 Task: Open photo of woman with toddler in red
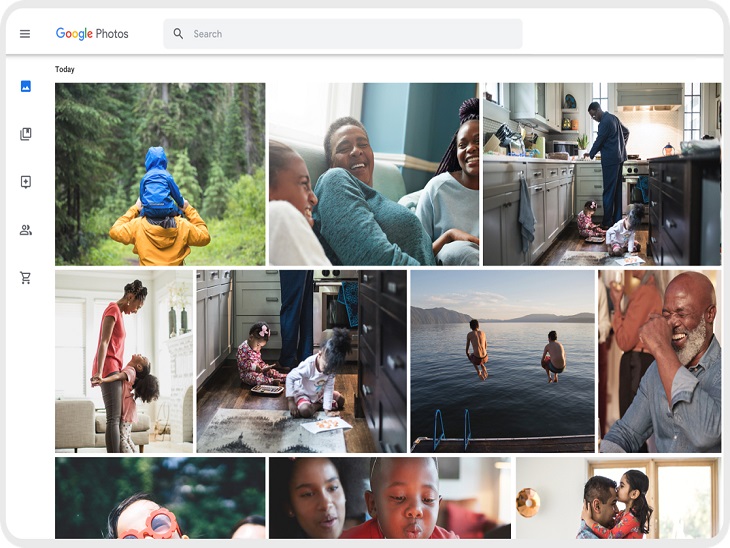point(389,499)
